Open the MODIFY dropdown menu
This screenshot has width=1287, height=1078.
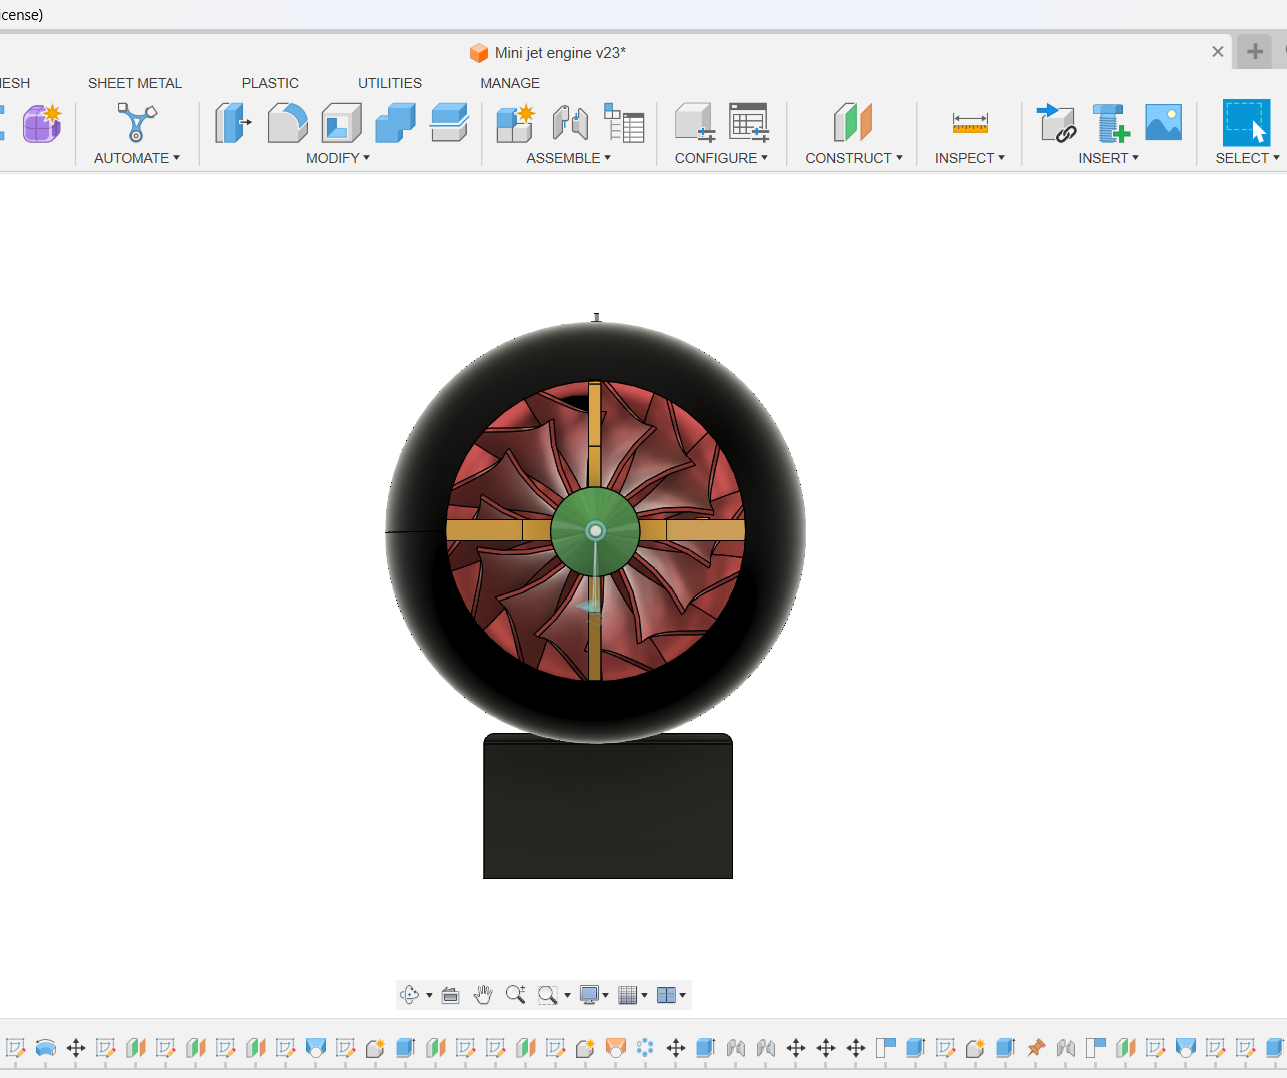pos(338,158)
